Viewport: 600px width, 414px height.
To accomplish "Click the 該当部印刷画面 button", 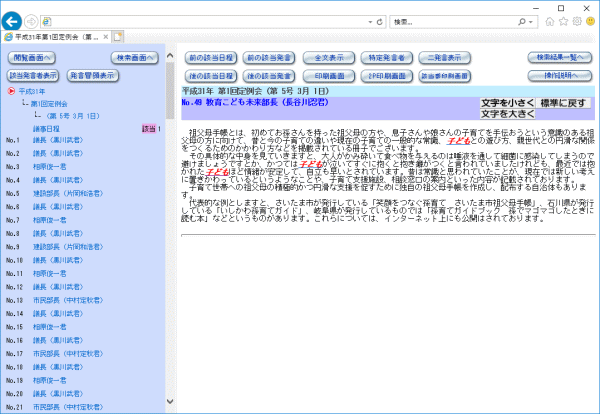I will point(445,76).
